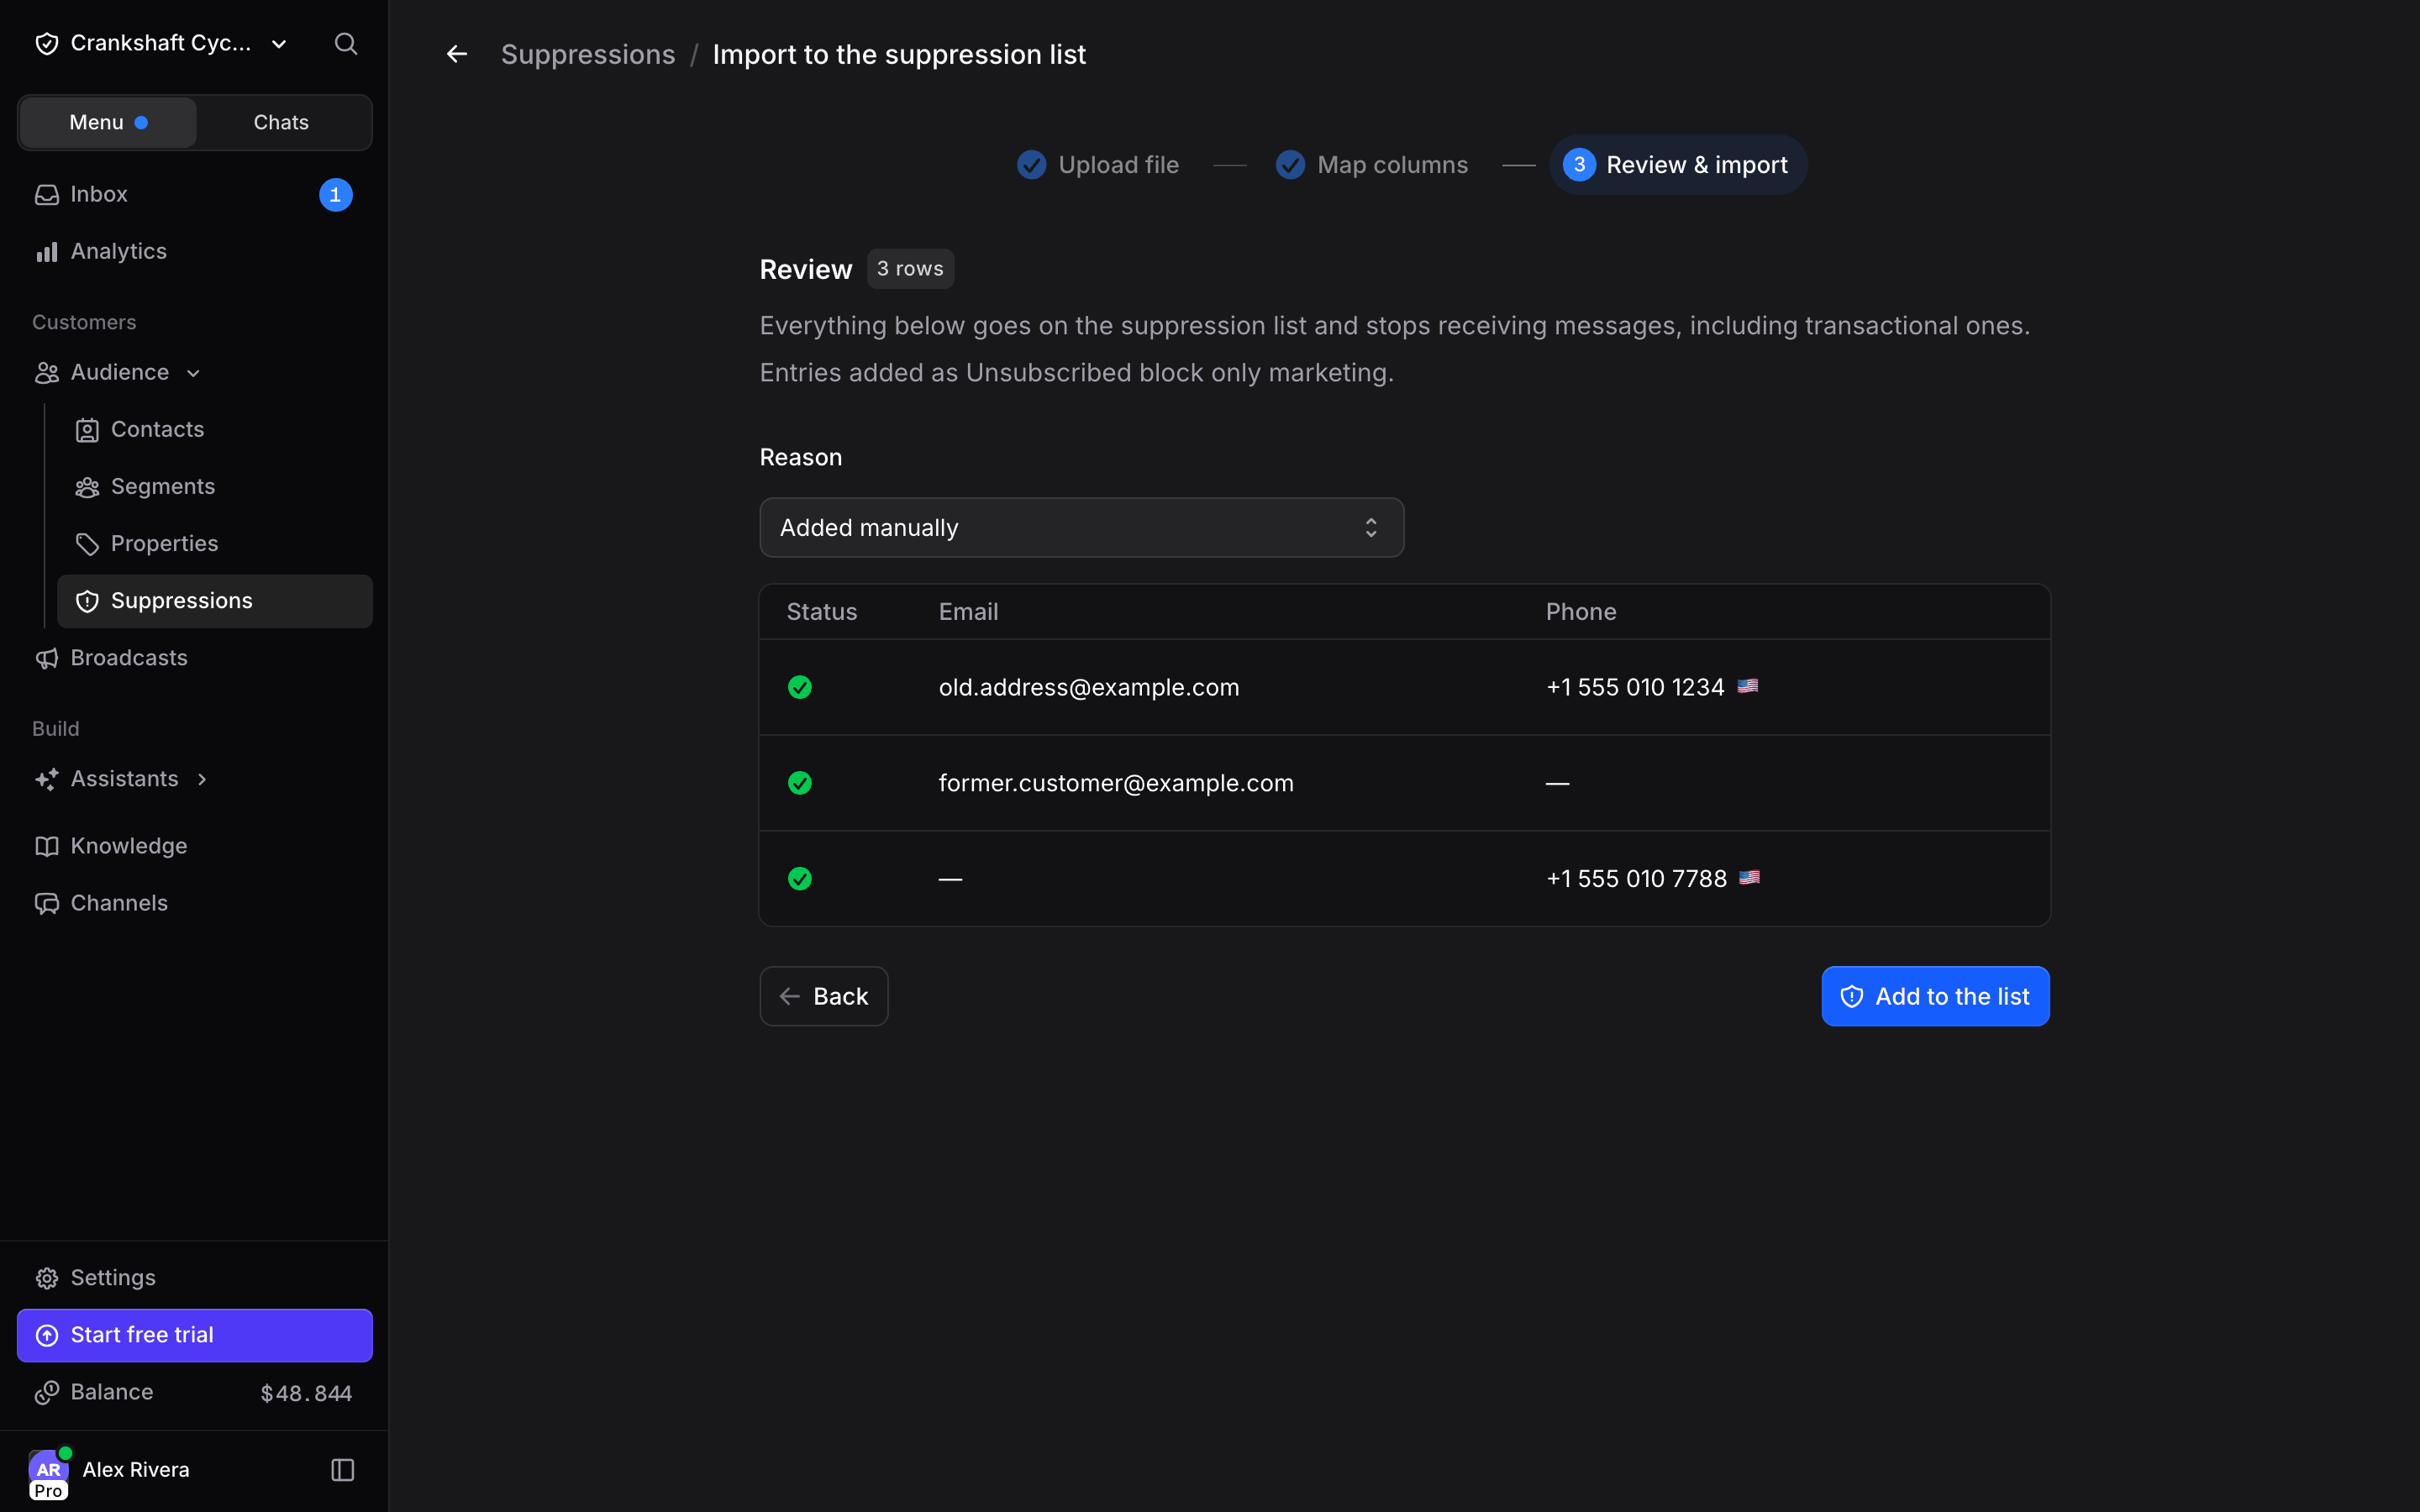Open Broadcasts in the sidebar

[195, 658]
